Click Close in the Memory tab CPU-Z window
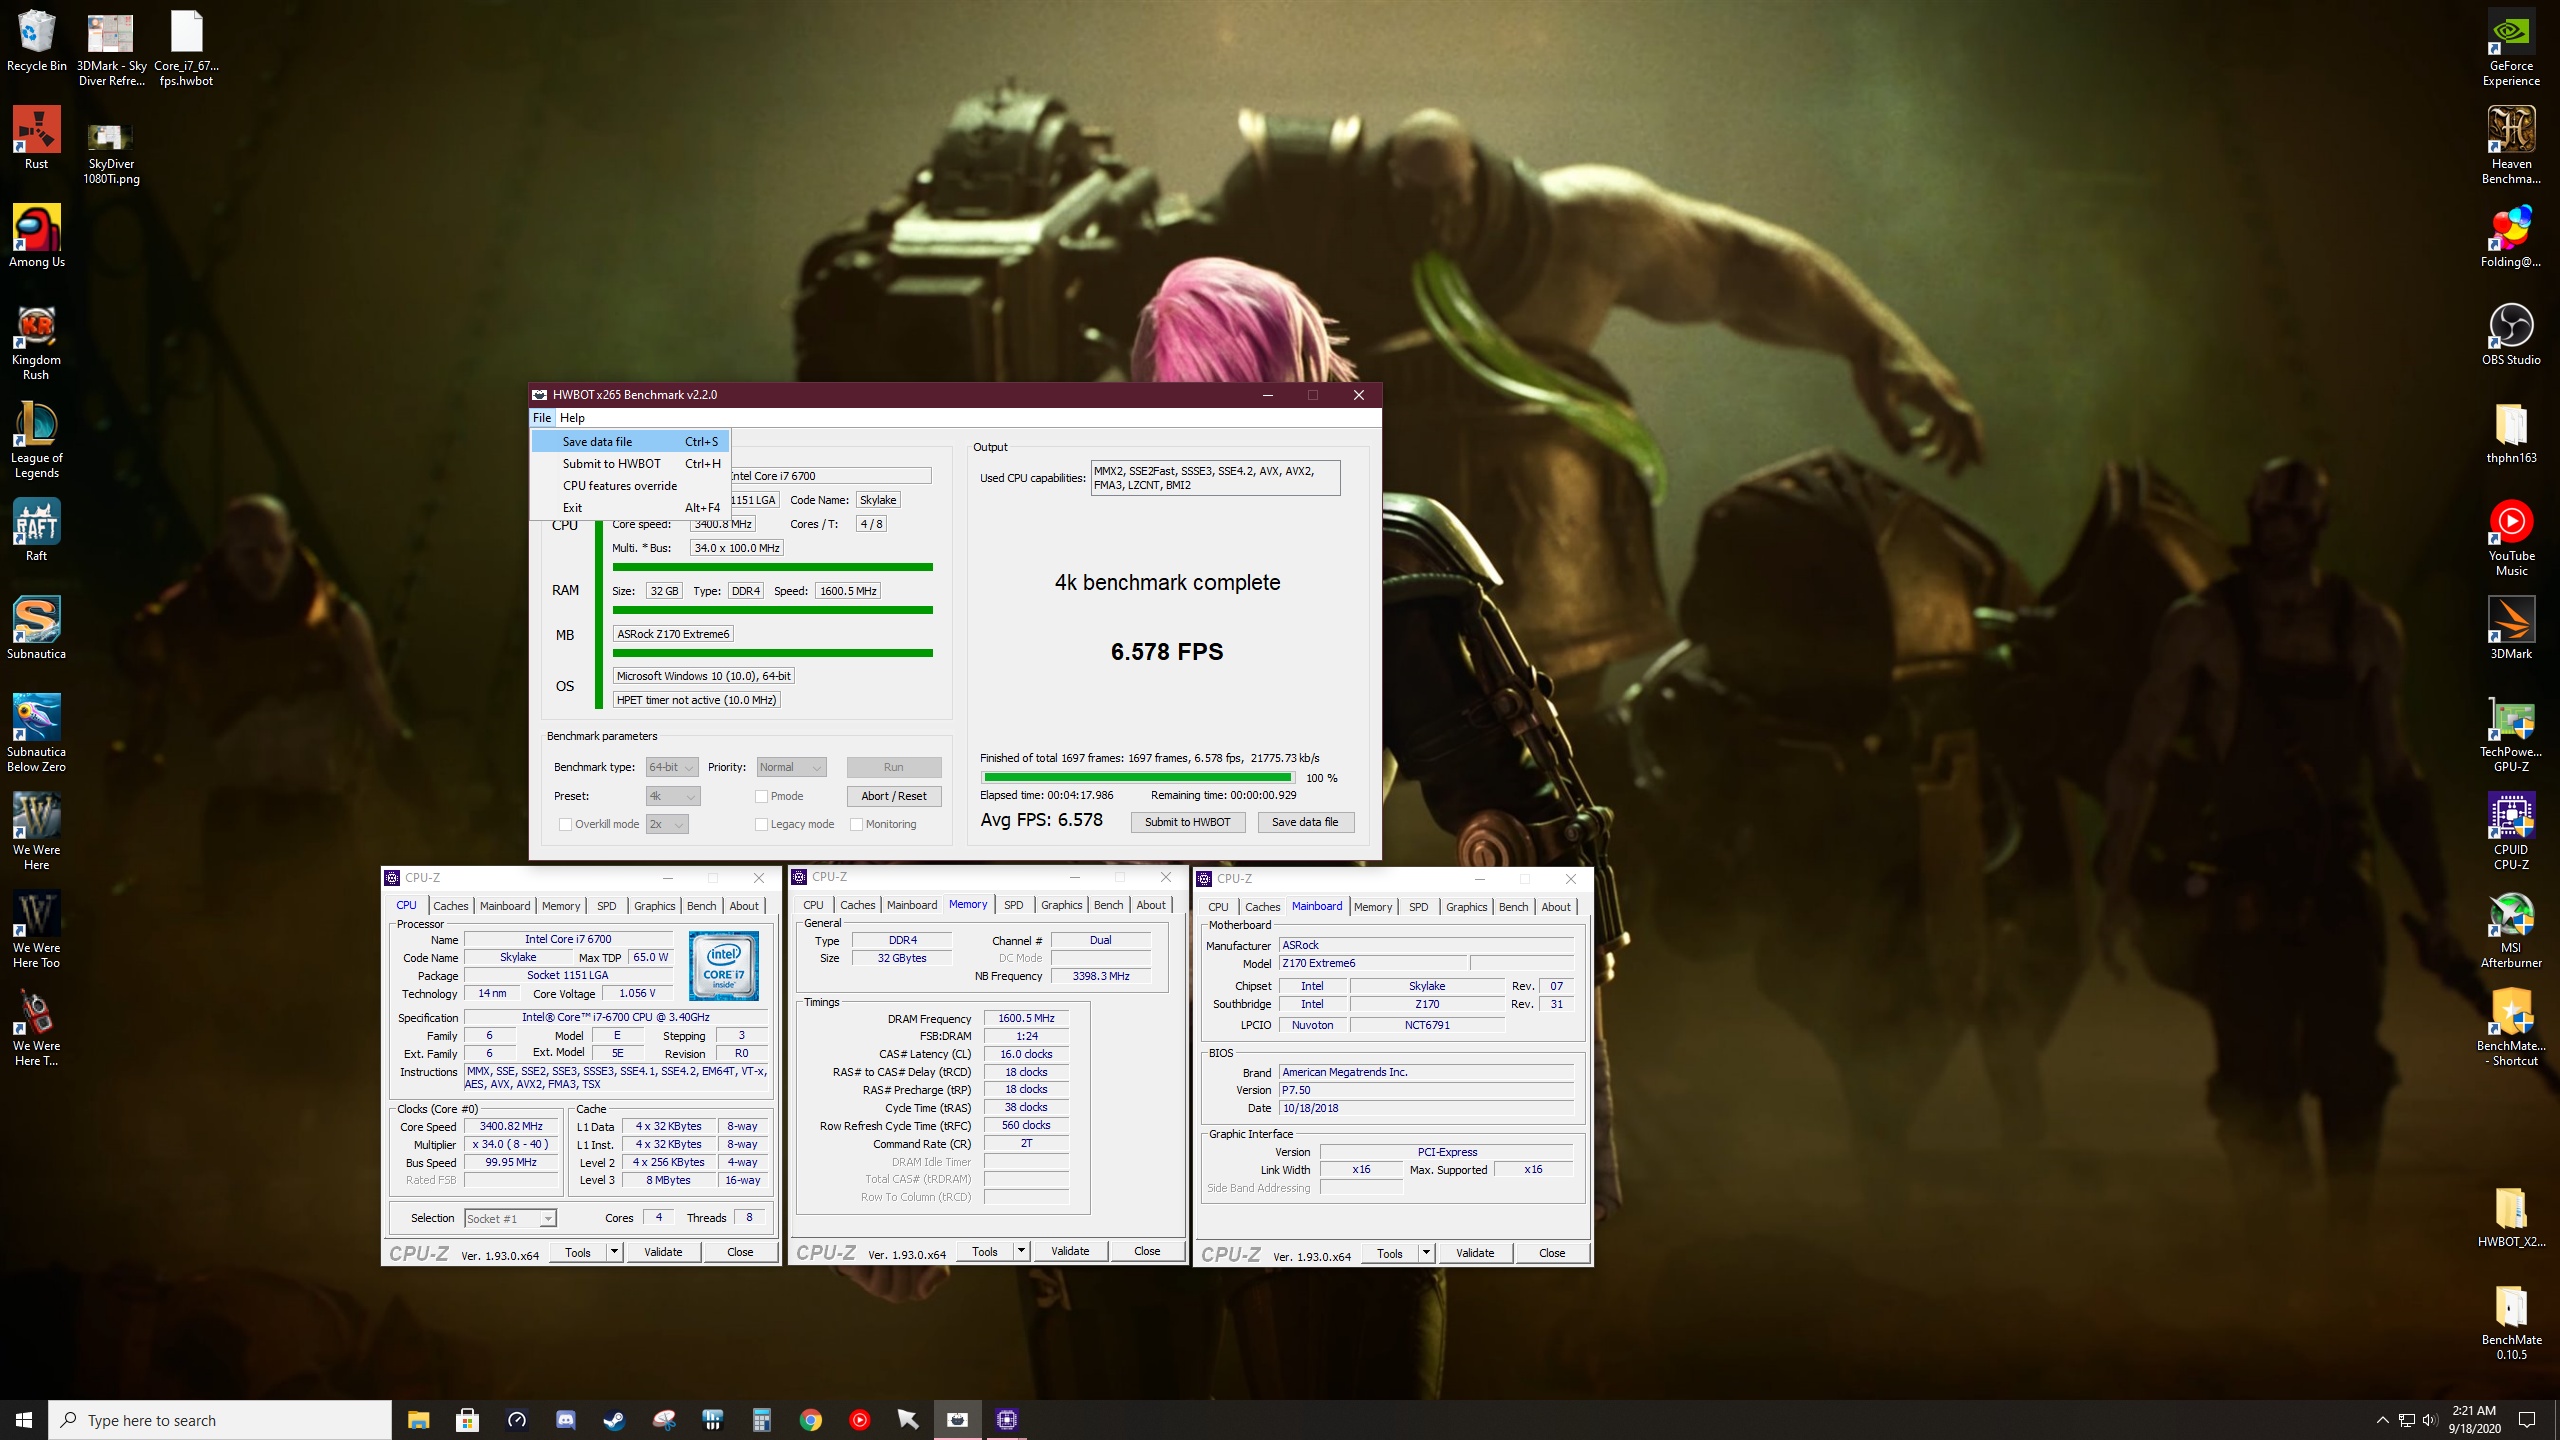This screenshot has height=1440, width=2560. tap(1147, 1251)
